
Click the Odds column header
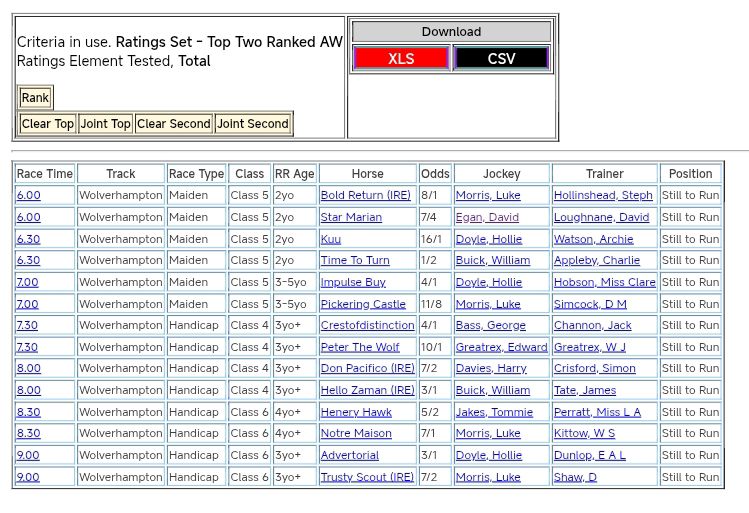click(x=434, y=174)
